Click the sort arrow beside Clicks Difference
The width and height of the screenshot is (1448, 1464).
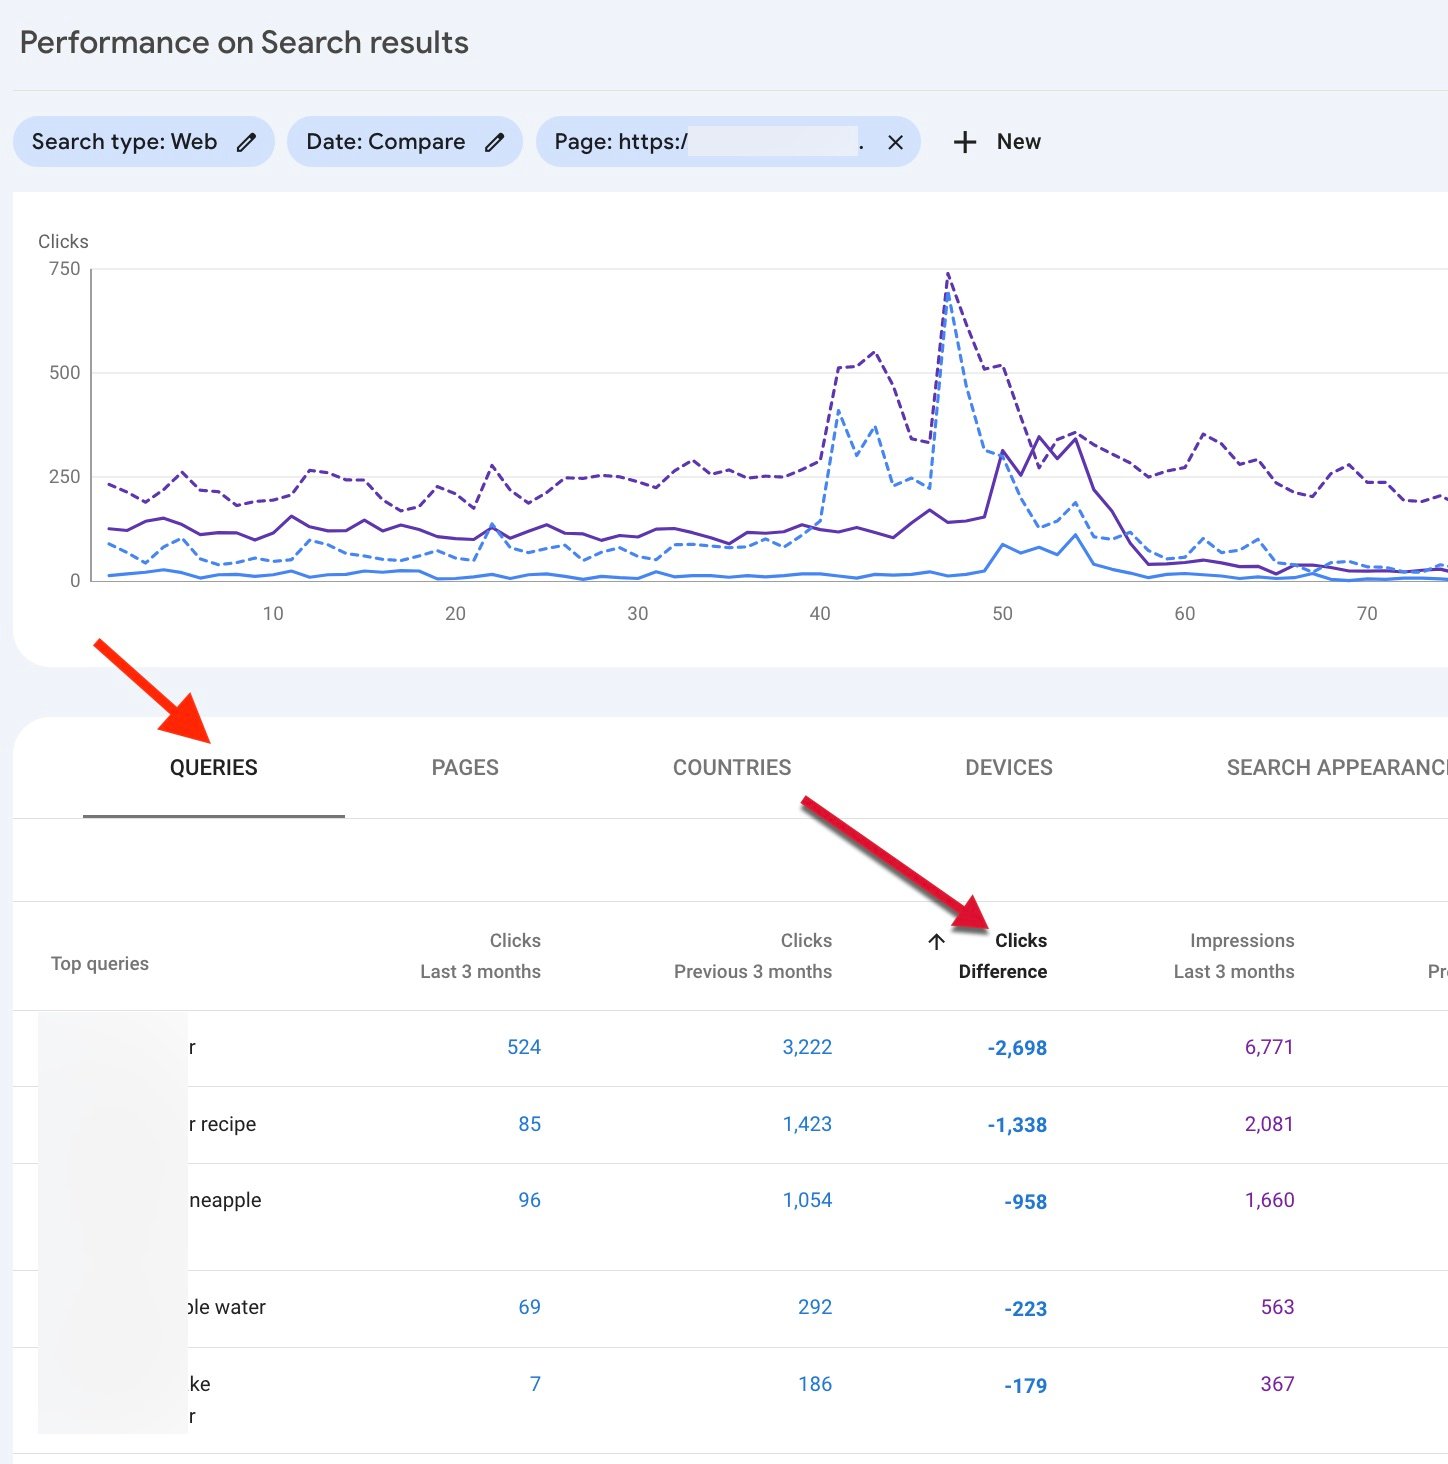[936, 941]
